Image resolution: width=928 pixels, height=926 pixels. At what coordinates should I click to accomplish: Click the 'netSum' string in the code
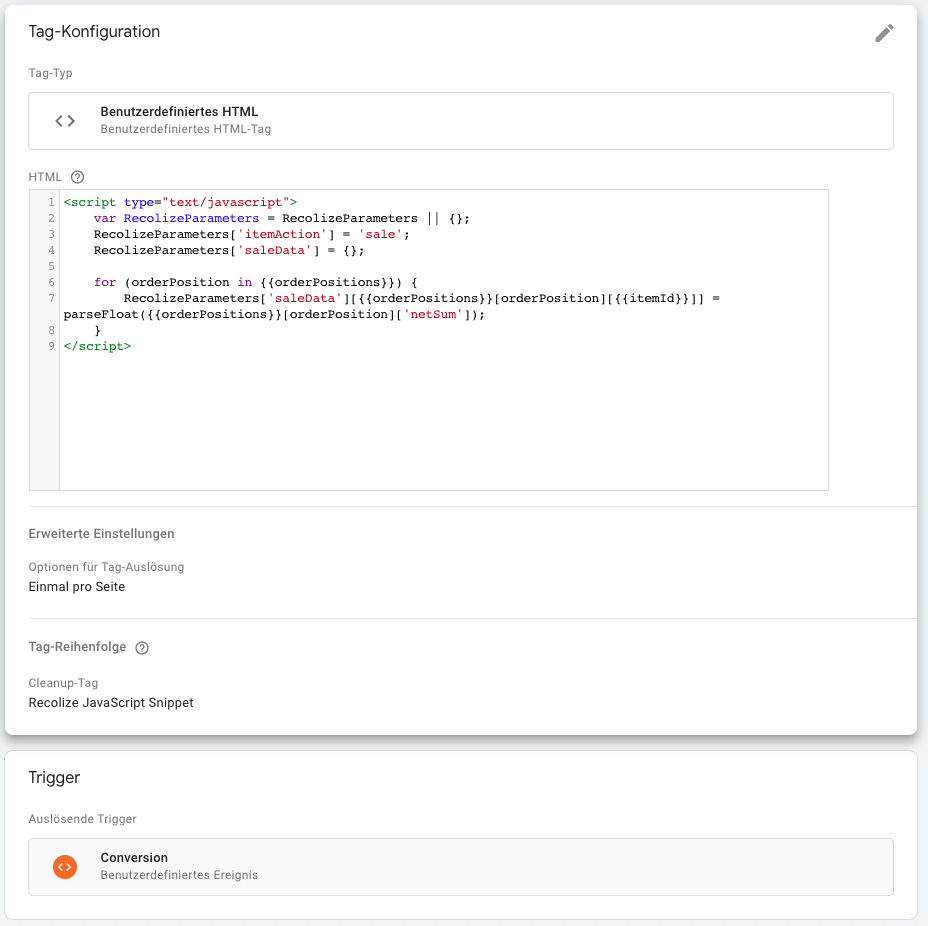tap(433, 314)
